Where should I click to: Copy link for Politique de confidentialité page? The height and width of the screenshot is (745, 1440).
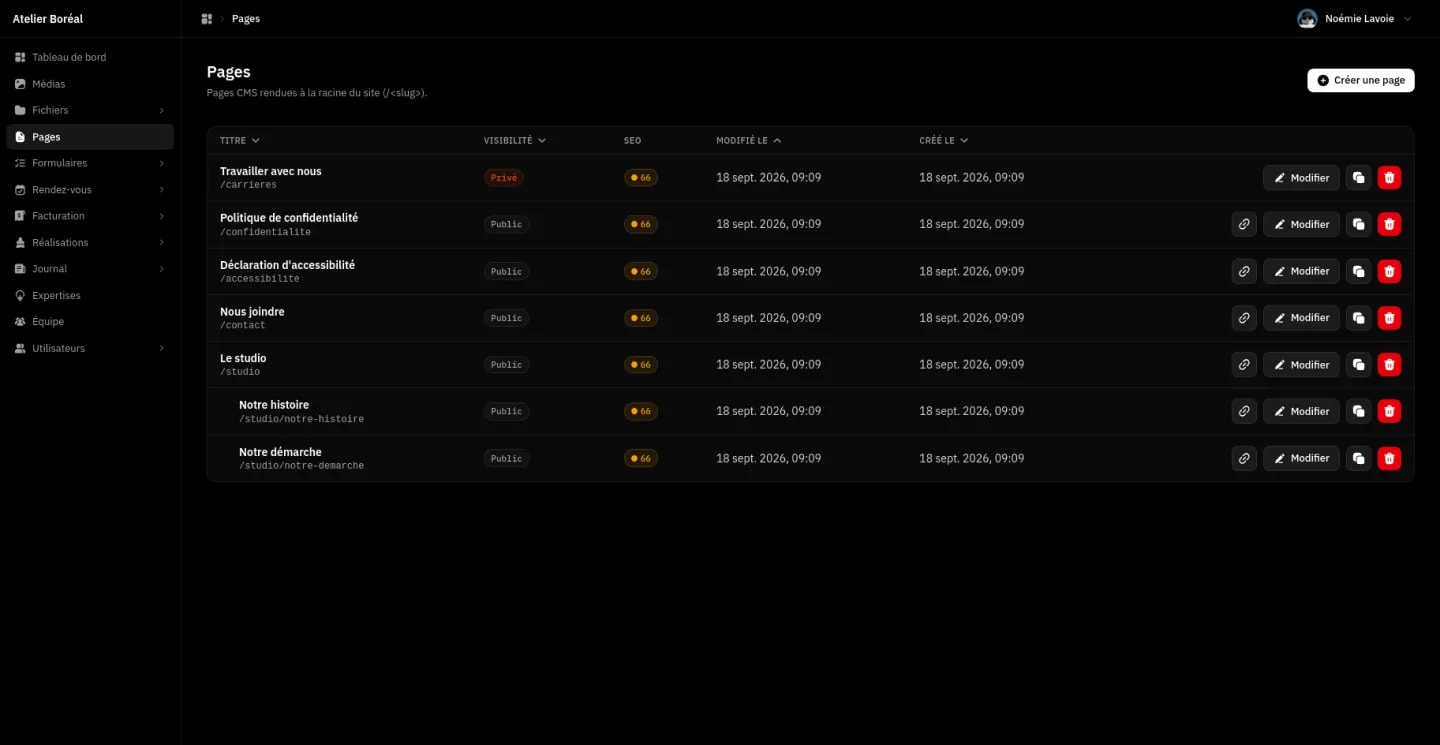pos(1244,224)
